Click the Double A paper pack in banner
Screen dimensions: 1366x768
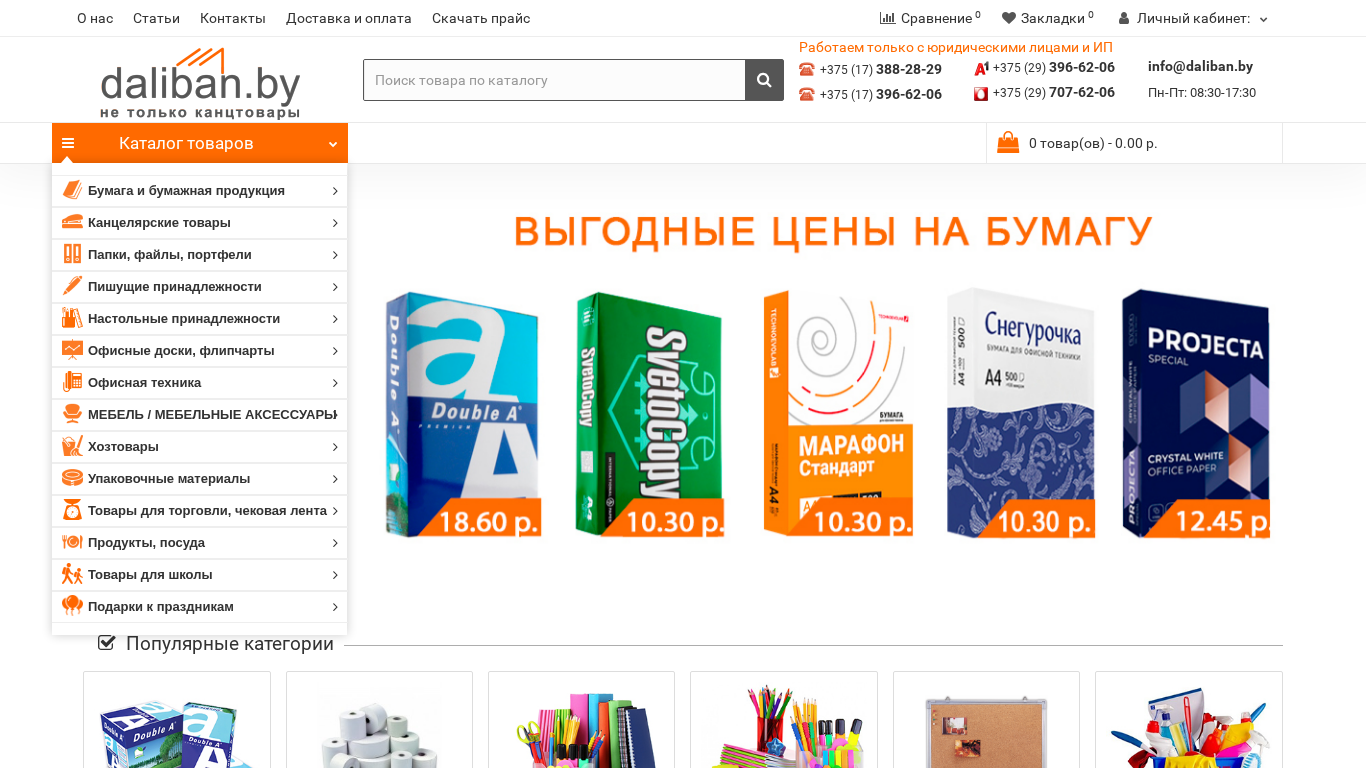point(463,413)
